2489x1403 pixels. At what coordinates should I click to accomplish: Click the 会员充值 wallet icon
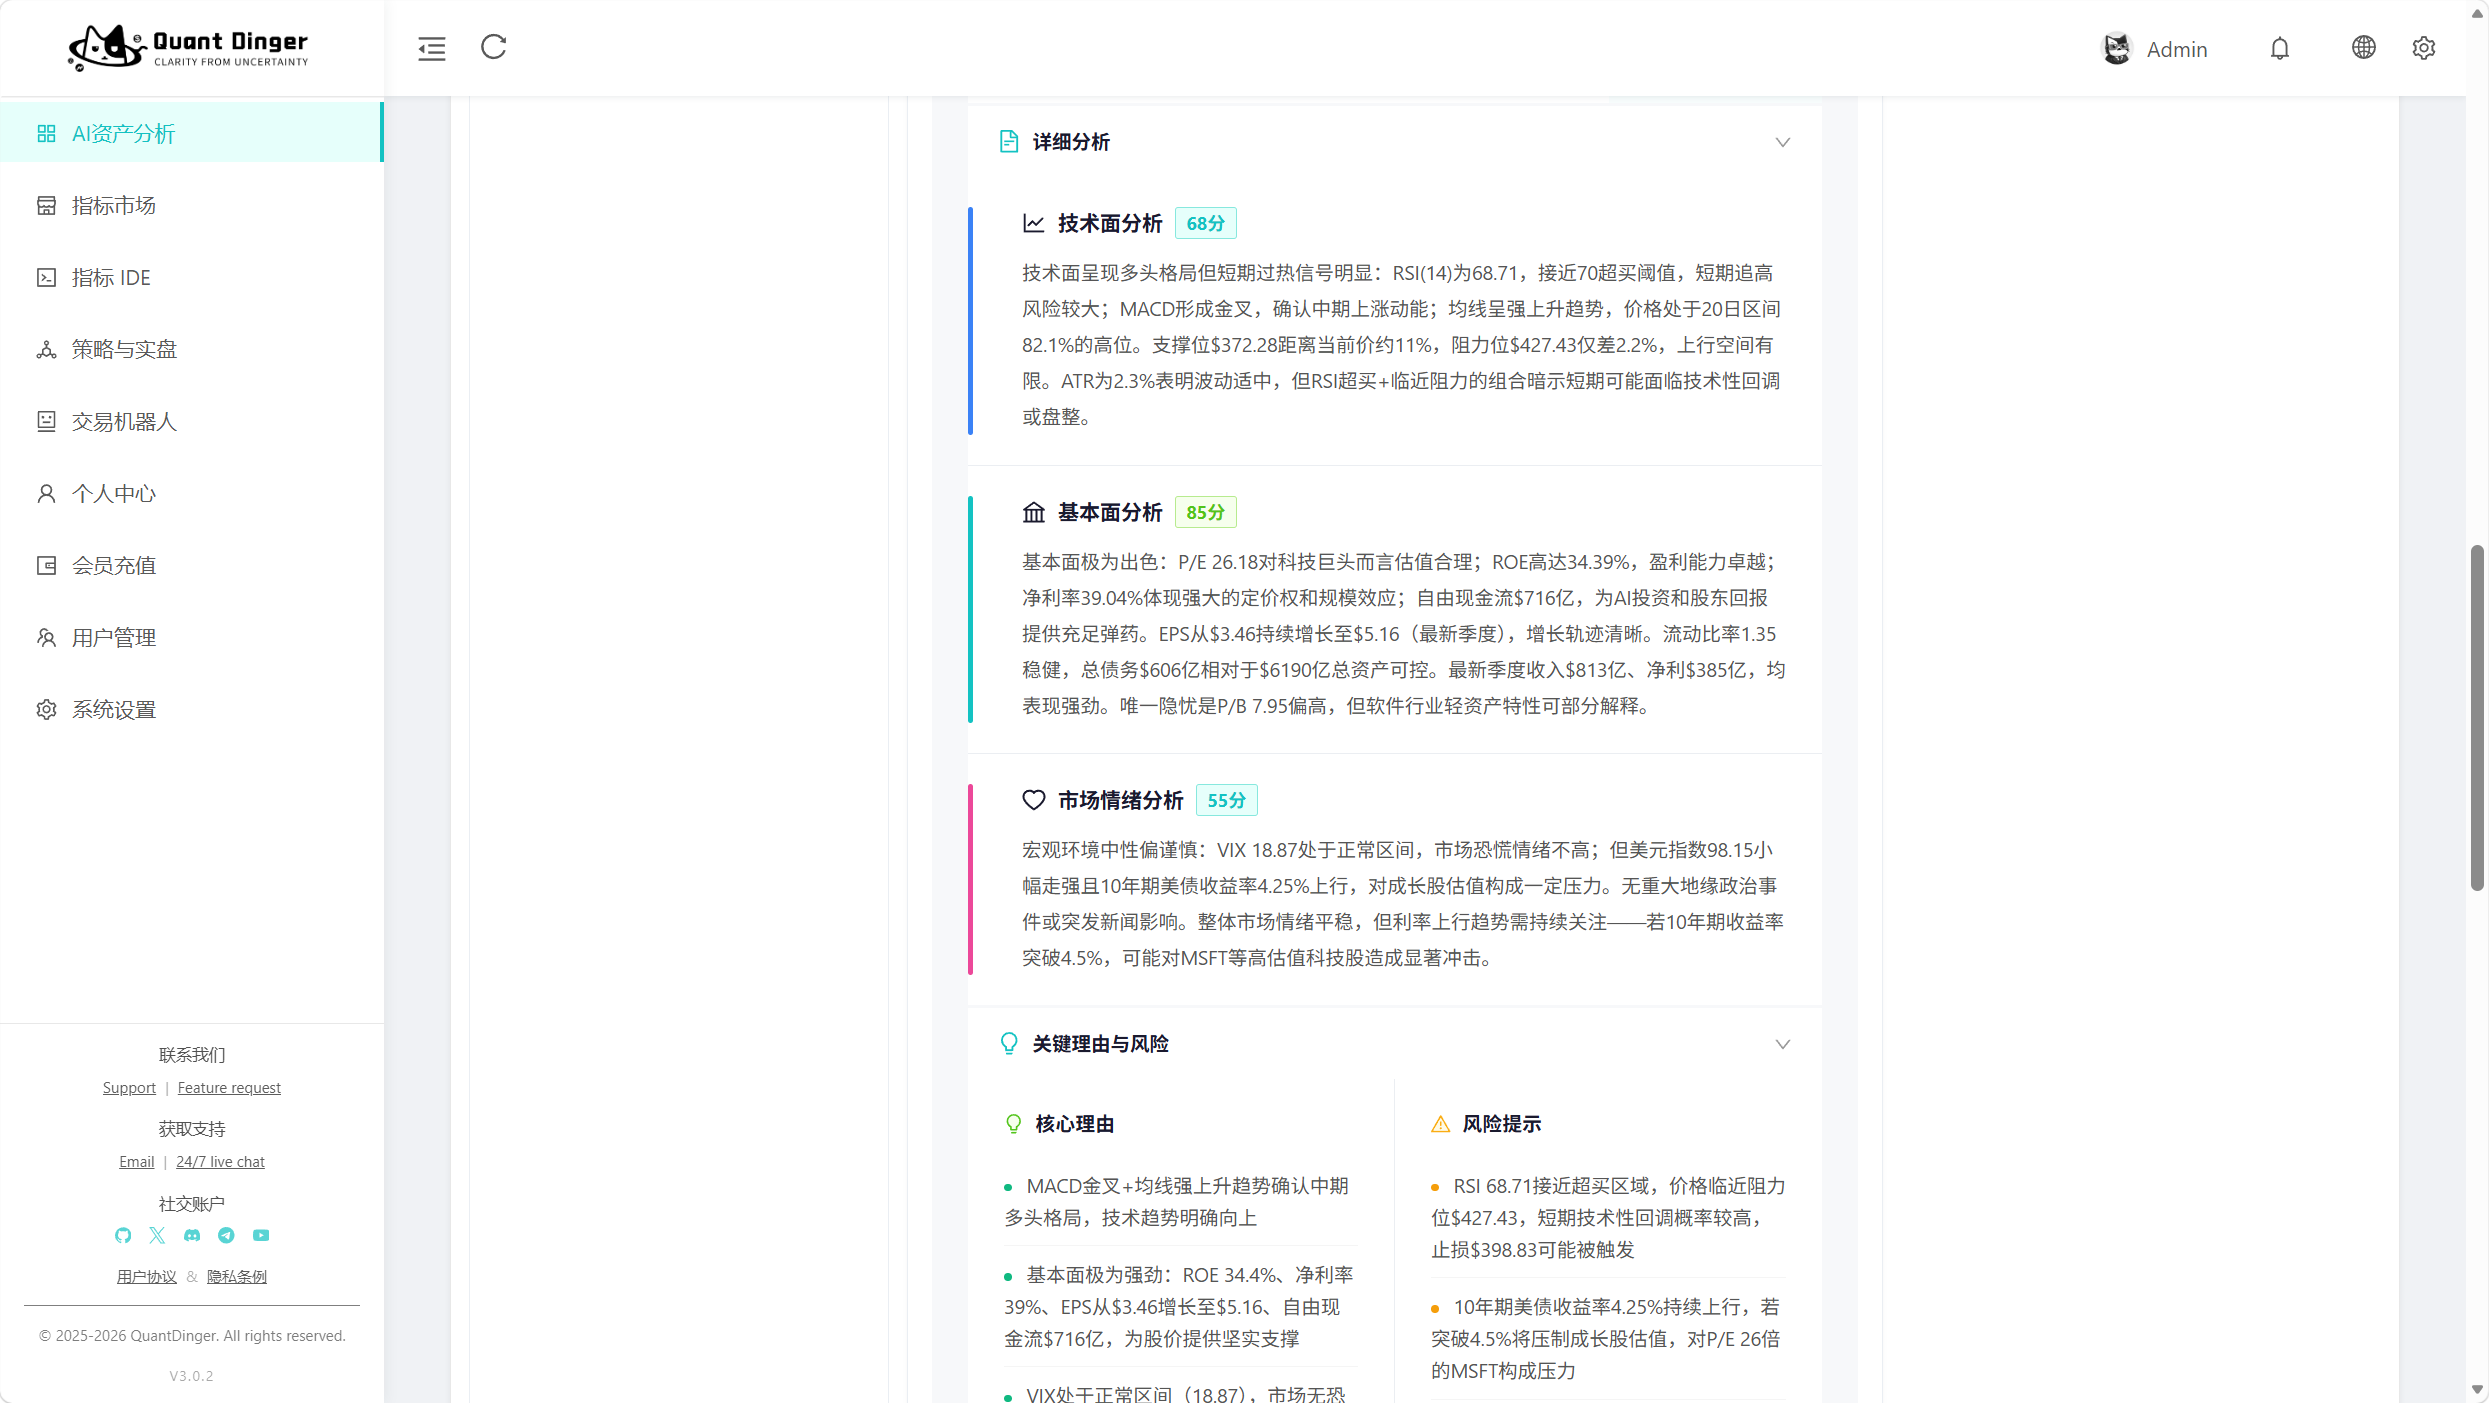point(47,566)
